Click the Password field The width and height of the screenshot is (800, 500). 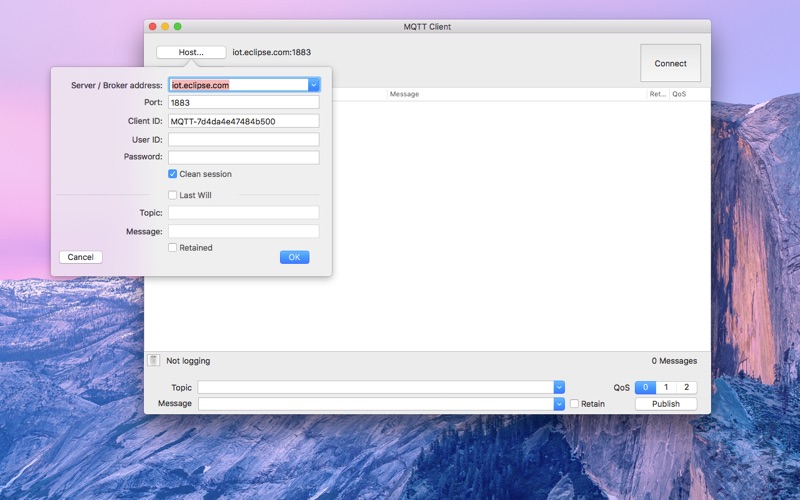(x=244, y=157)
